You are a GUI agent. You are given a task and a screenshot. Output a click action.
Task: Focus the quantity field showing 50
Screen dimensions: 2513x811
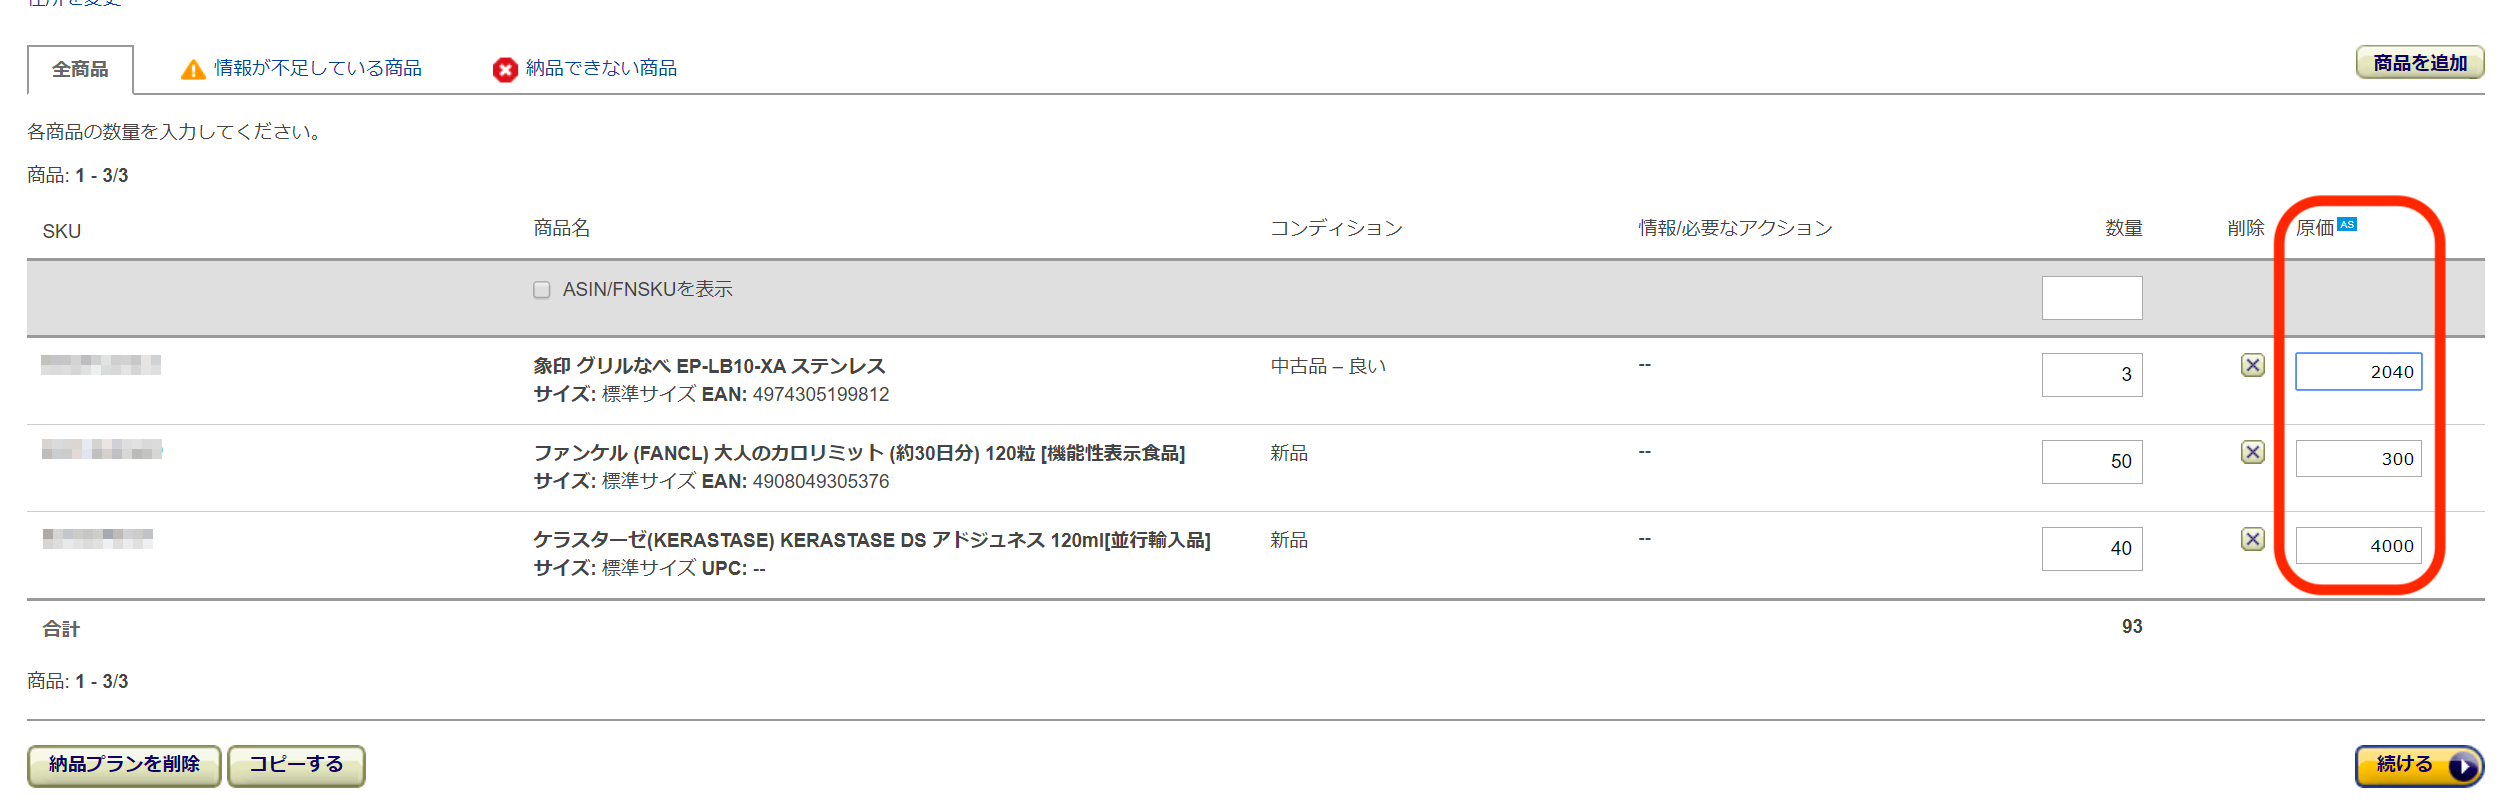click(x=2091, y=462)
